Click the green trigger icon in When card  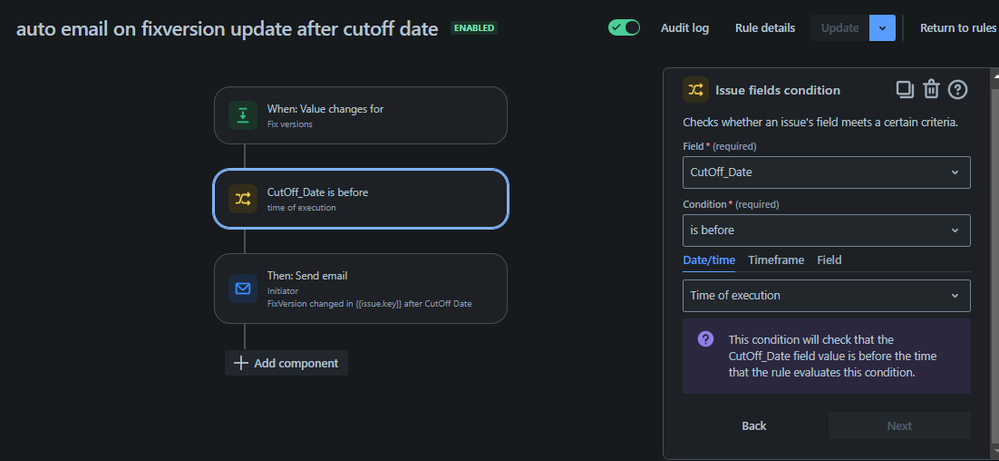point(243,115)
